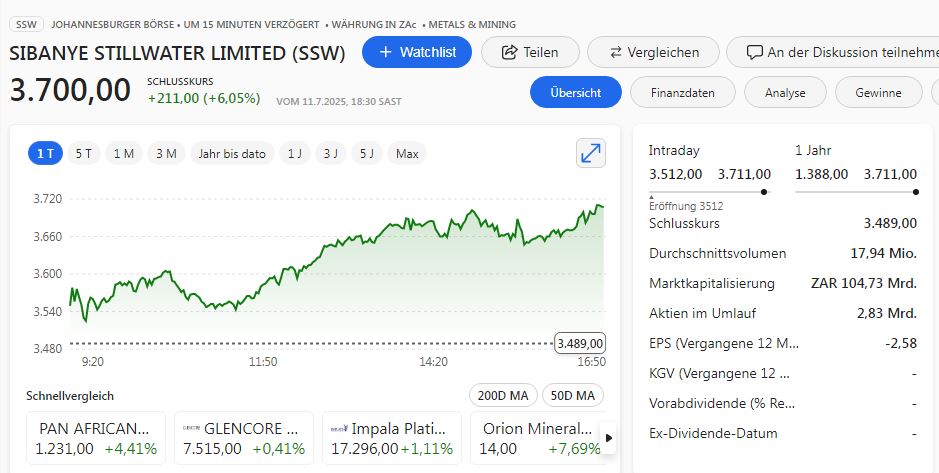
Task: Go to the Analyse tab
Action: (785, 92)
